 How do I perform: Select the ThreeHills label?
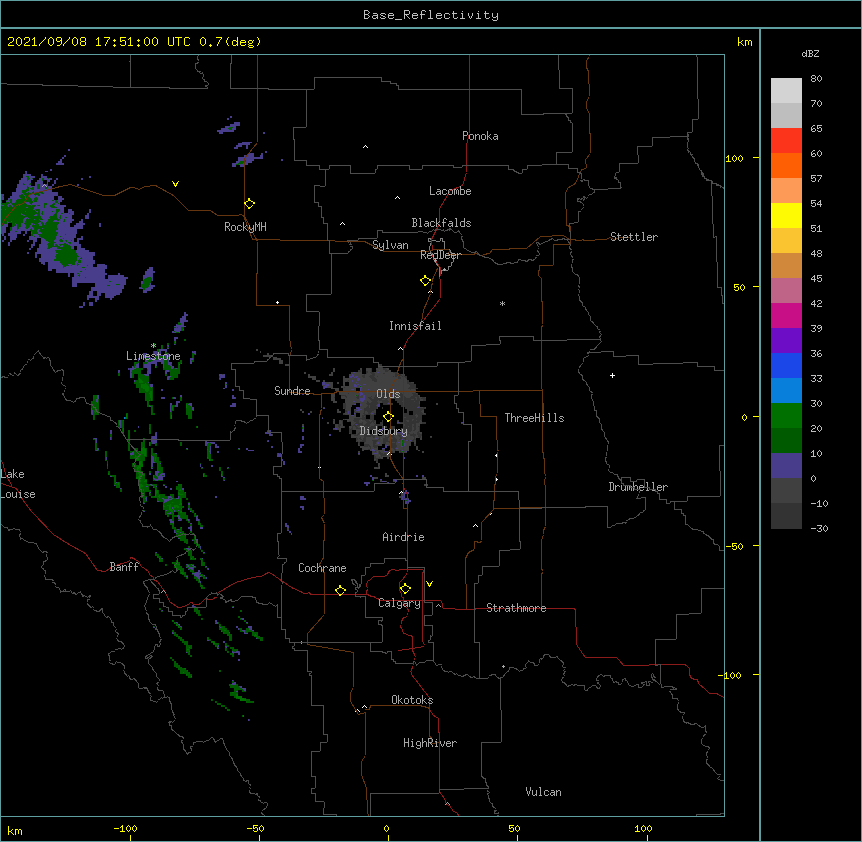tap(534, 418)
